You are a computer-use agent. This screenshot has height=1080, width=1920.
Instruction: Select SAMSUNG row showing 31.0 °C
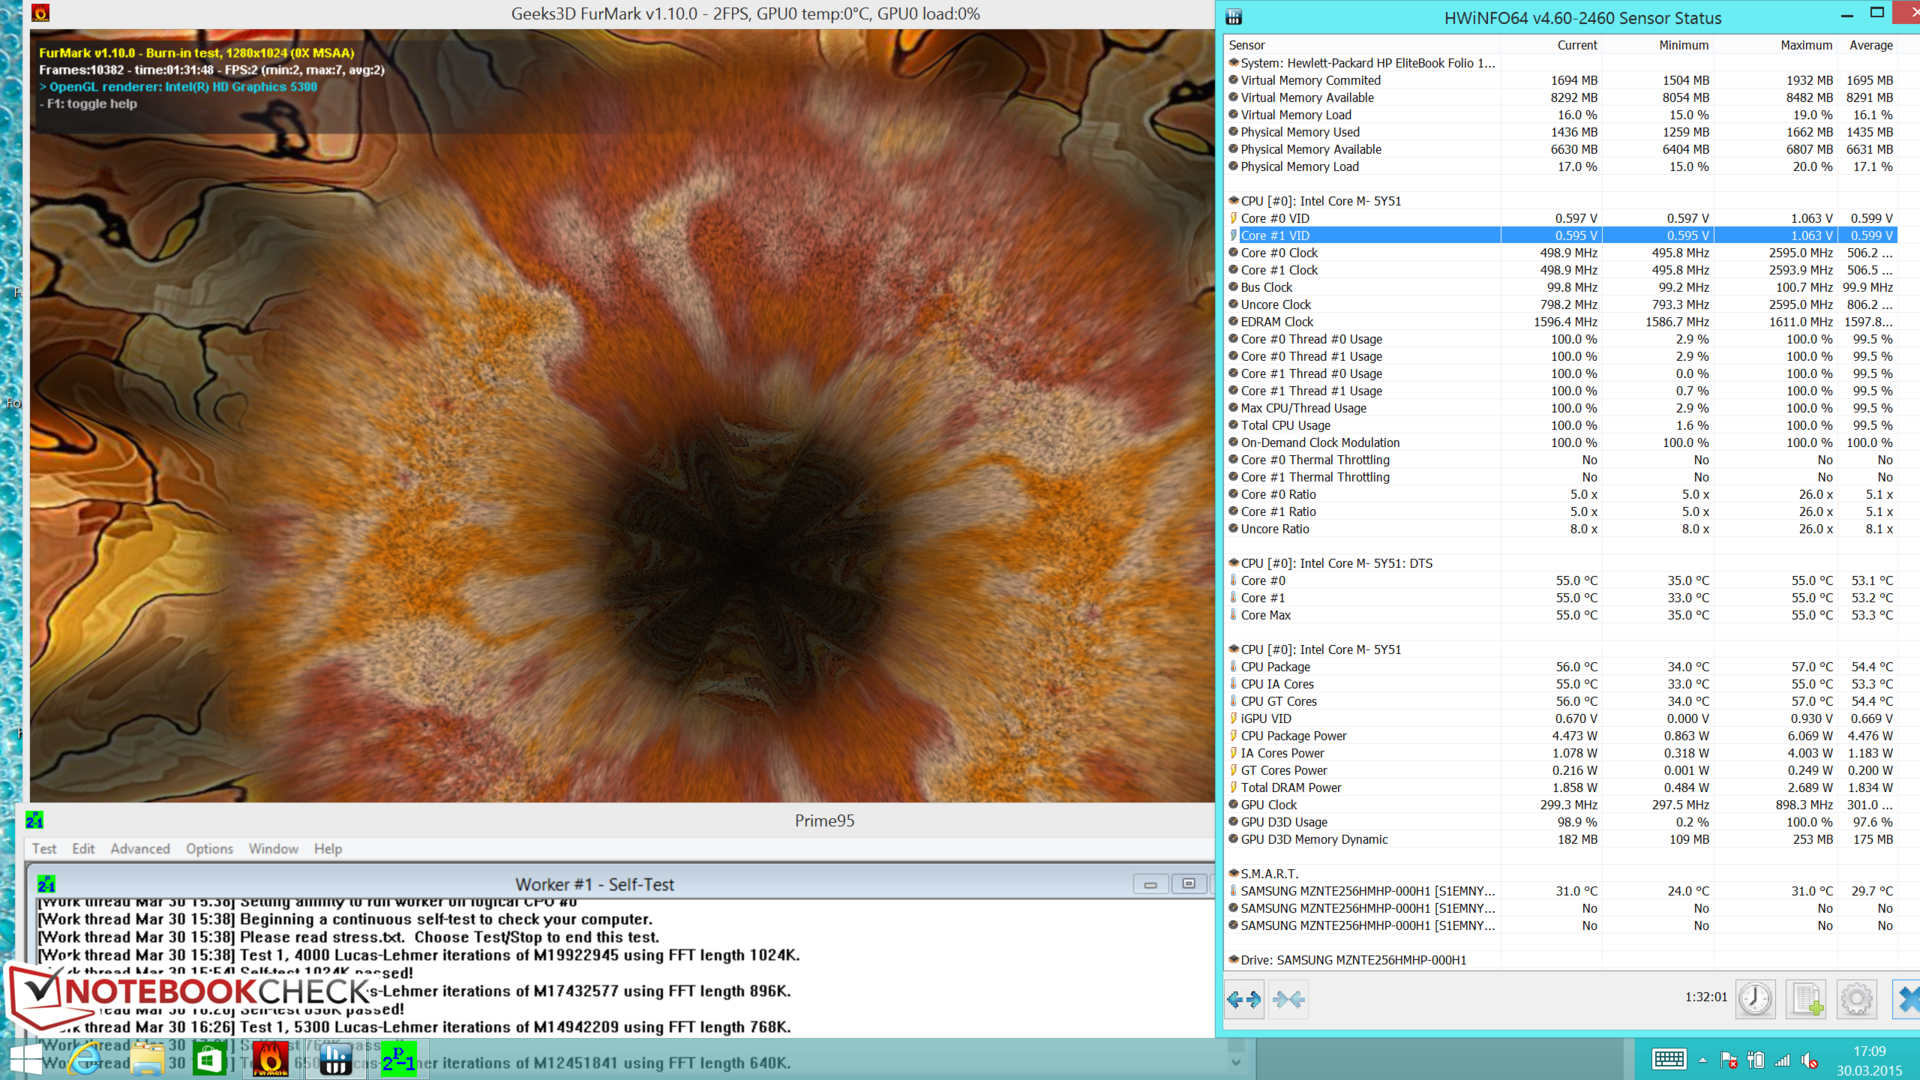click(x=1561, y=891)
